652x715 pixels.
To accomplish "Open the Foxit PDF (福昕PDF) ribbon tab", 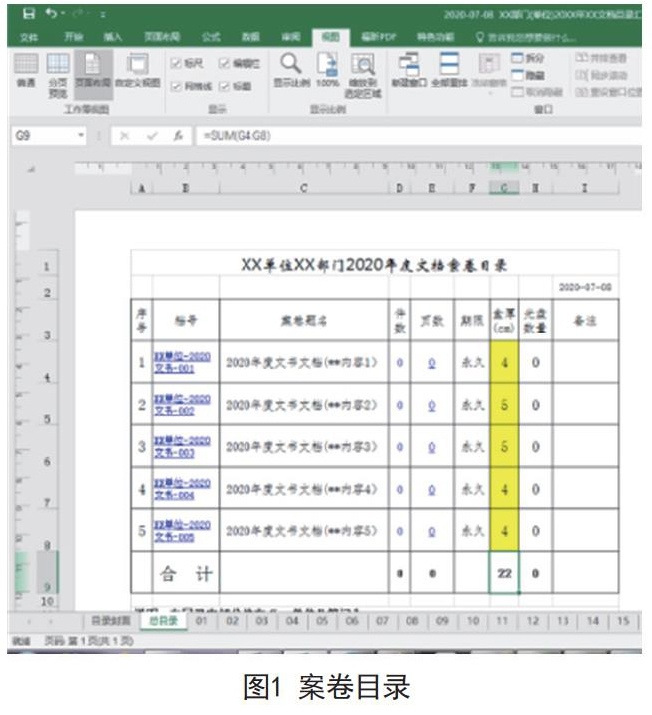I will 379,37.
